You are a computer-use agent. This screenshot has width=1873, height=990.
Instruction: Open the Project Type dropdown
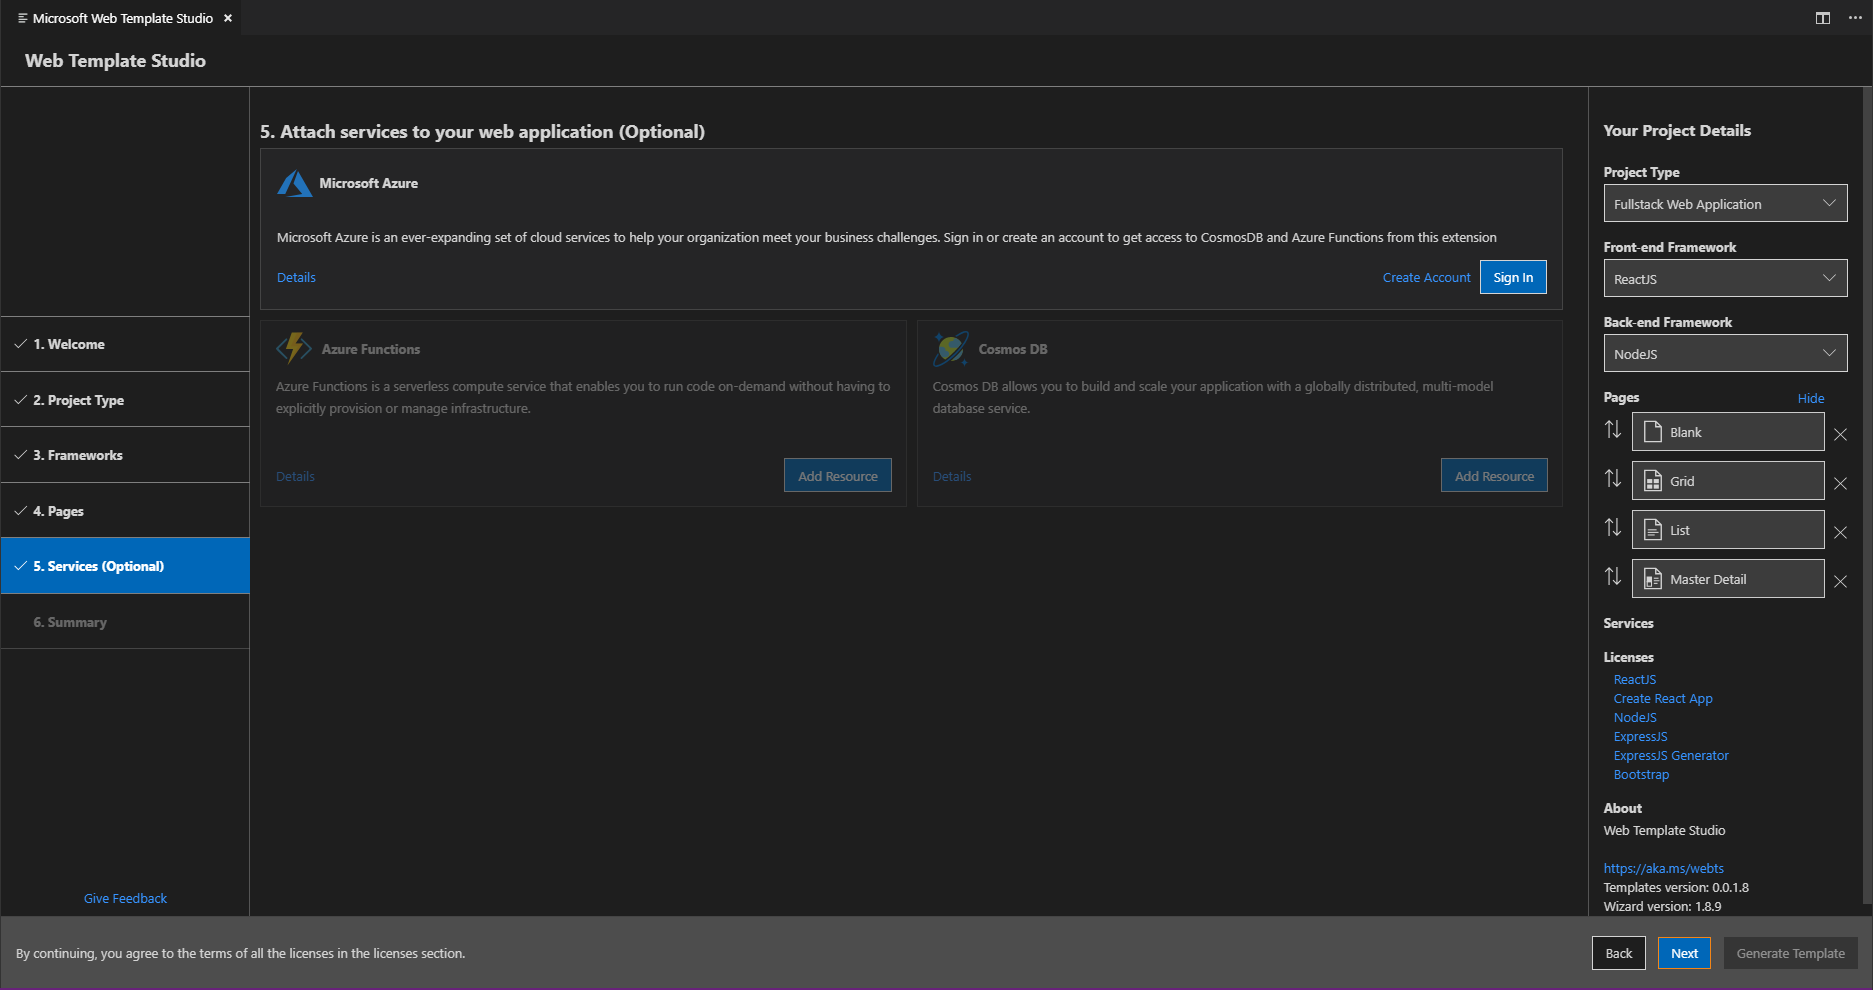click(1725, 204)
